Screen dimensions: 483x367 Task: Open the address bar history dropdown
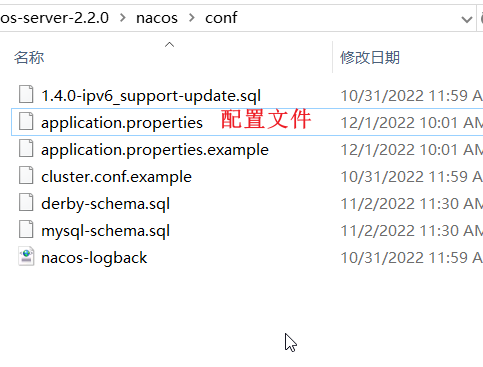(467, 19)
